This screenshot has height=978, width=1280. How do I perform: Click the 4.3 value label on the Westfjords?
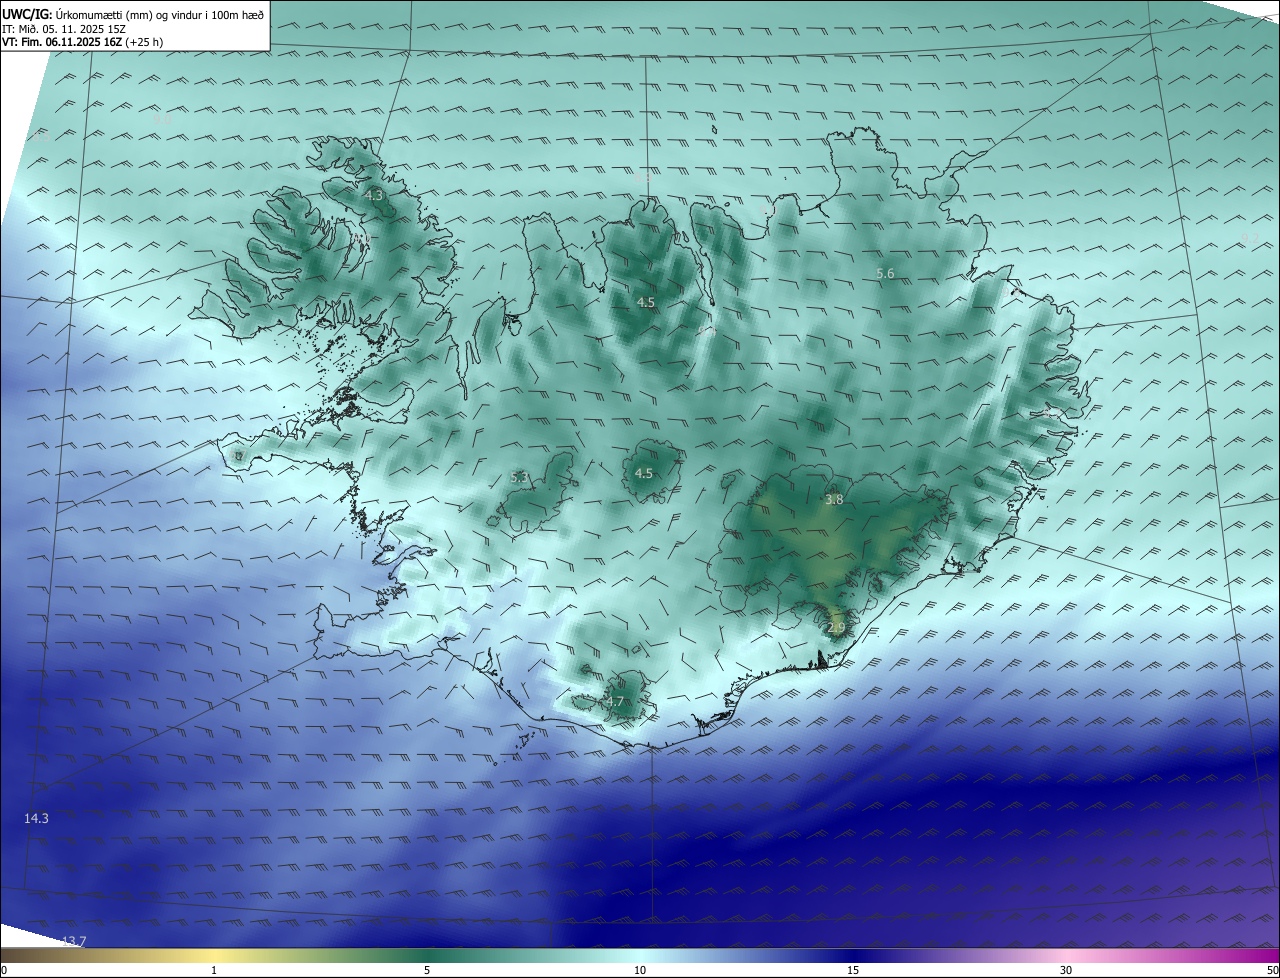pos(373,196)
